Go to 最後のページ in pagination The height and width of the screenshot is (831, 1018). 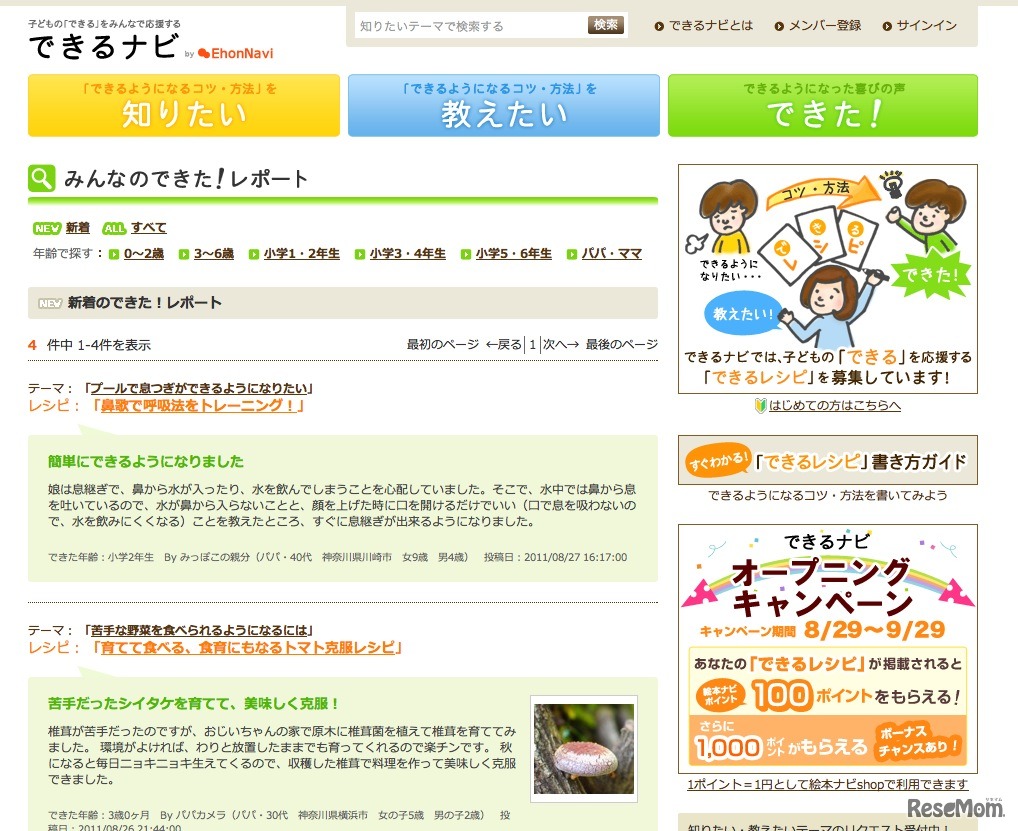pos(621,345)
